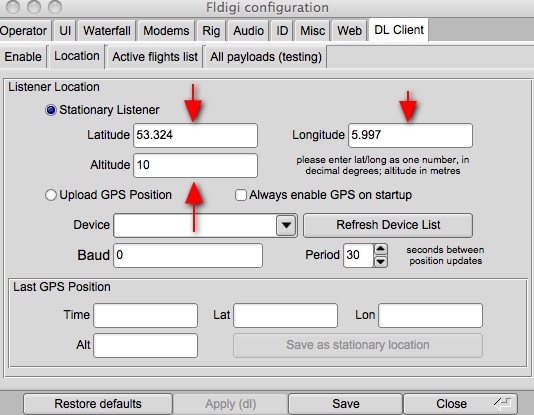Select the Stationary Listener radio button
This screenshot has height=415, width=534.
click(x=51, y=110)
